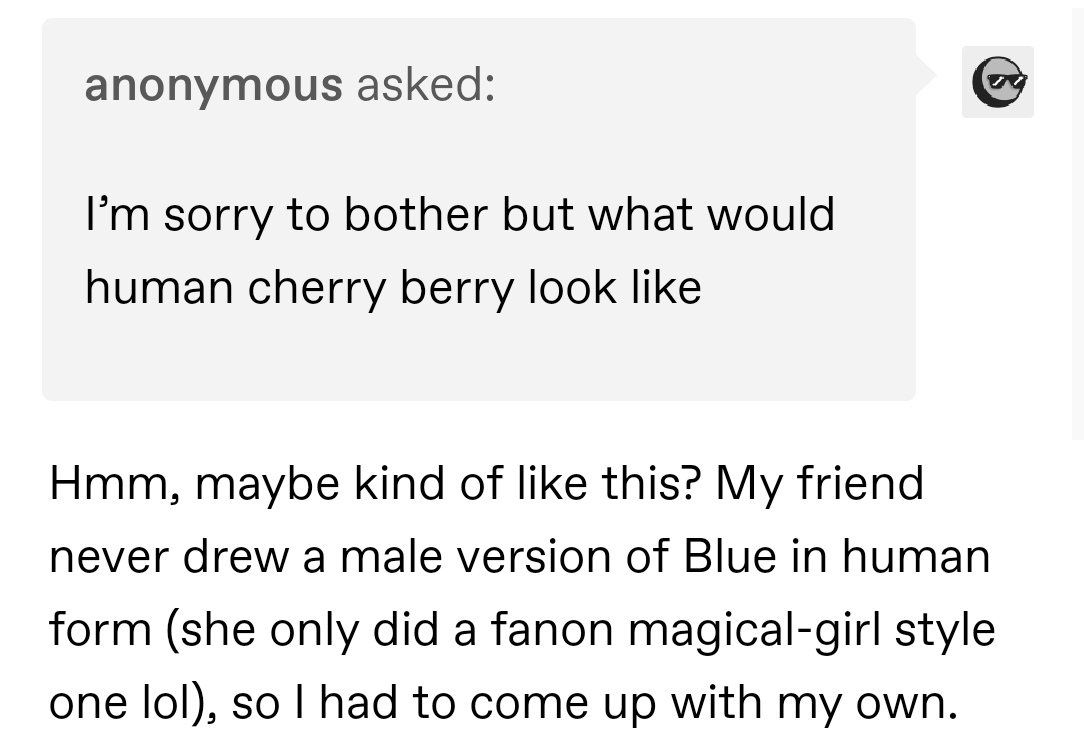
Task: Click the gray strip on right edge
Action: click(1078, 220)
